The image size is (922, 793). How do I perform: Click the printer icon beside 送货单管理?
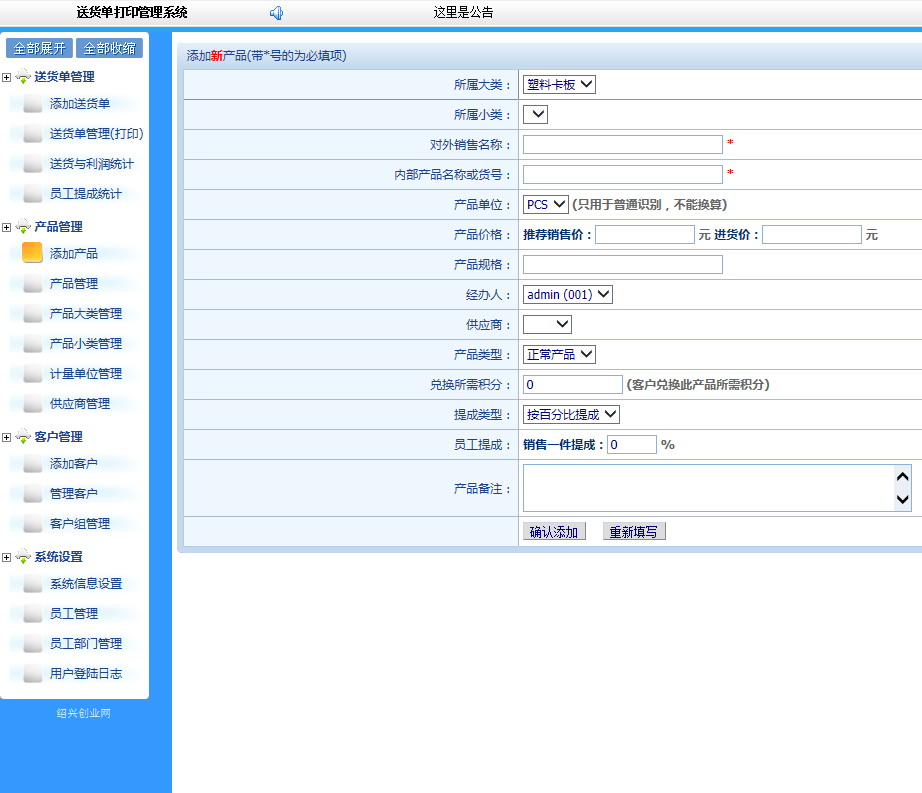[23, 76]
